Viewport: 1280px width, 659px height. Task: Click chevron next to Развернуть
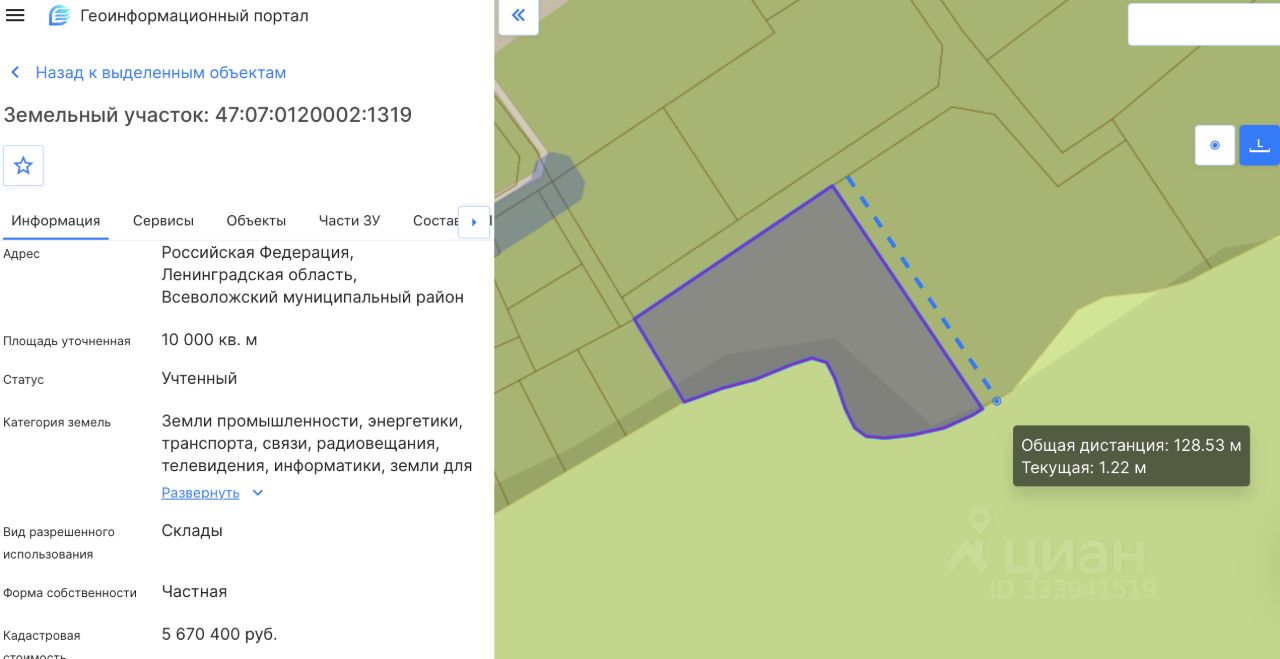pos(258,493)
